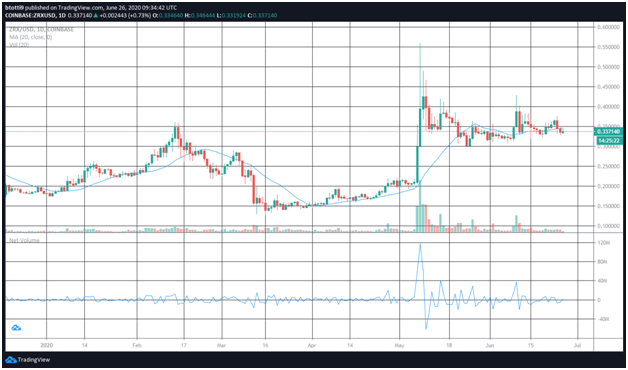
Task: Click the 0.450000 price axis label
Action: click(607, 87)
